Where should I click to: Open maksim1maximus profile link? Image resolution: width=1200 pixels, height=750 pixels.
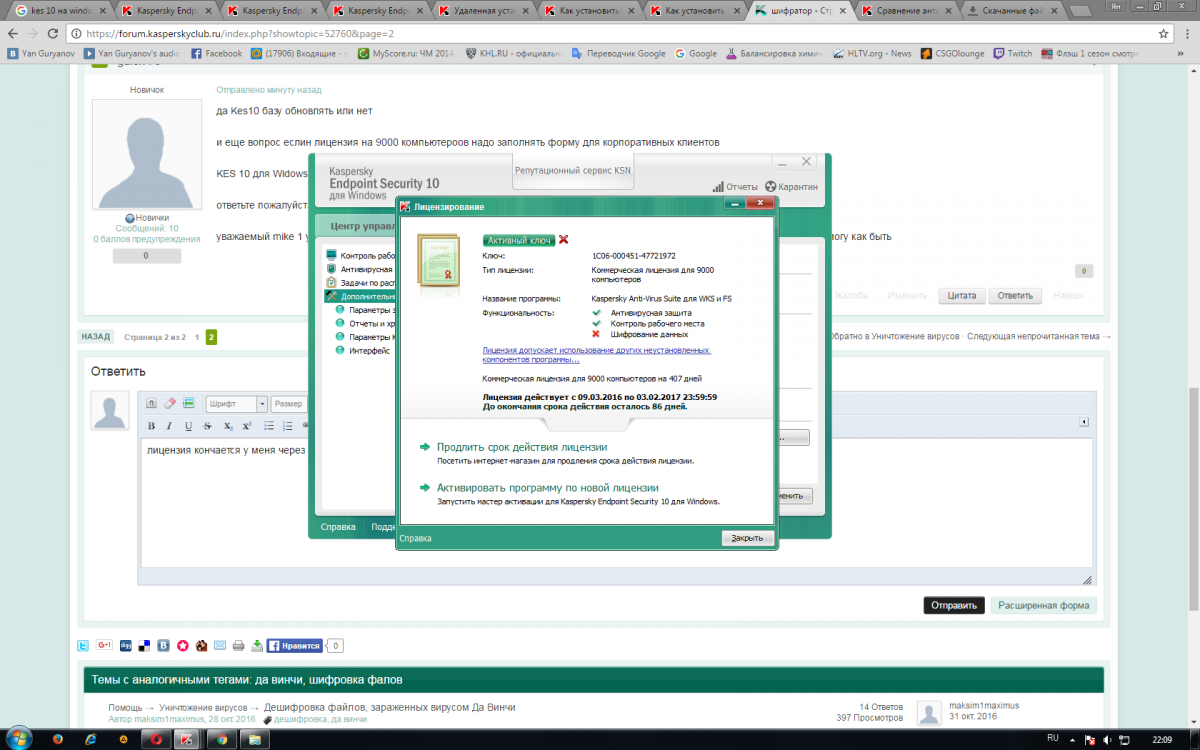pyautogui.click(x=984, y=705)
